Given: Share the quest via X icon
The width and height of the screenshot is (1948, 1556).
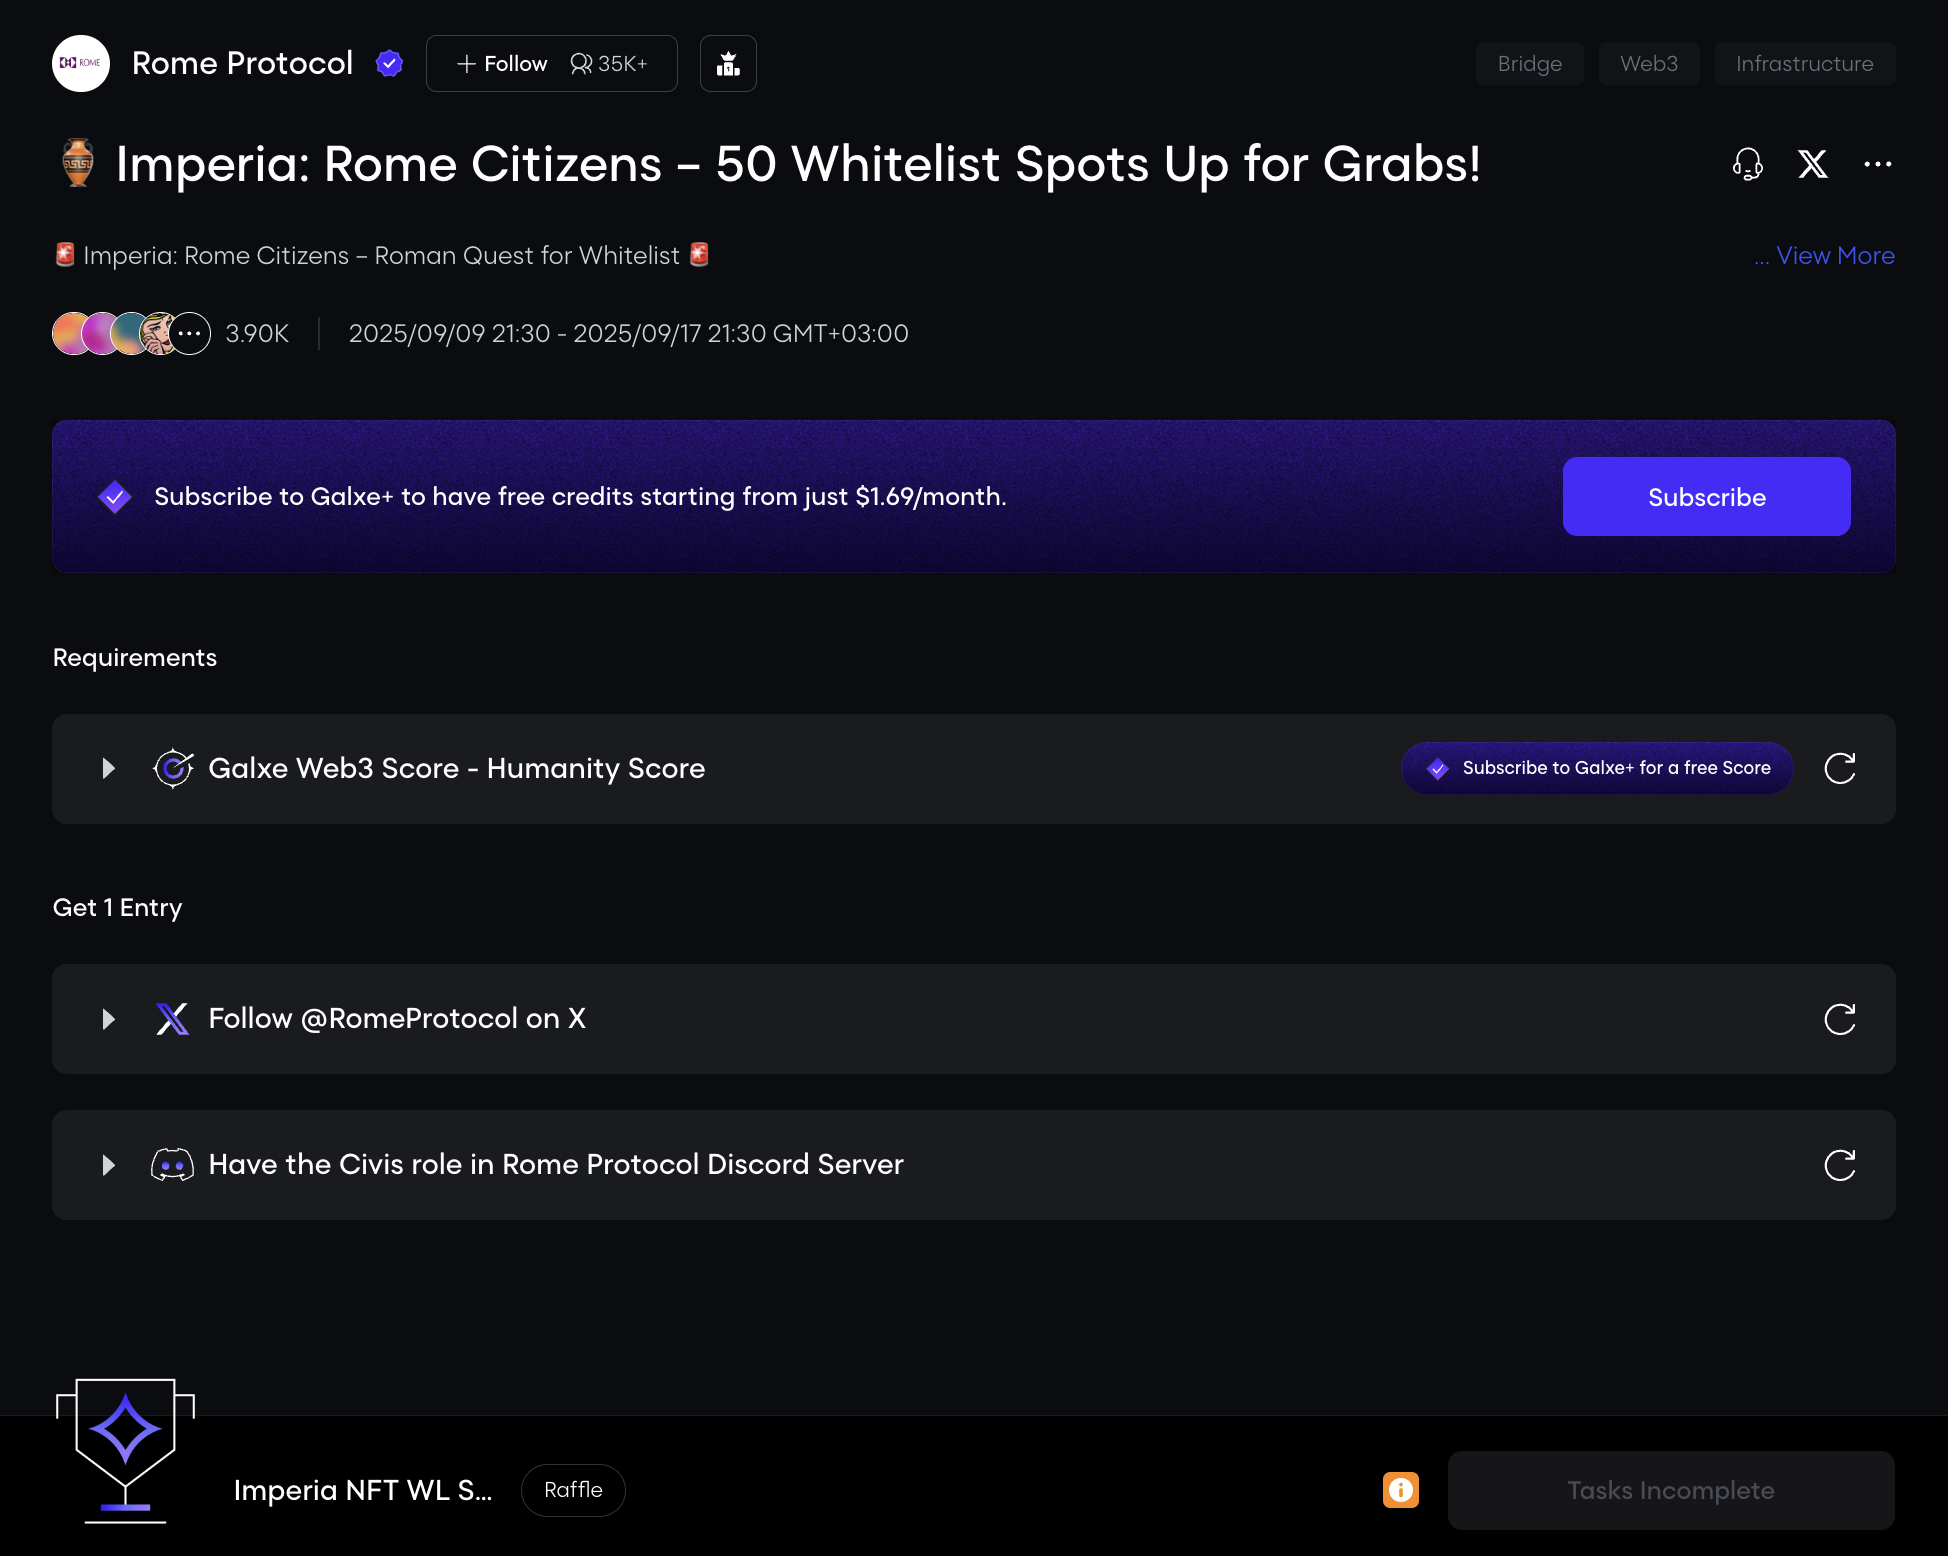Looking at the screenshot, I should point(1812,164).
